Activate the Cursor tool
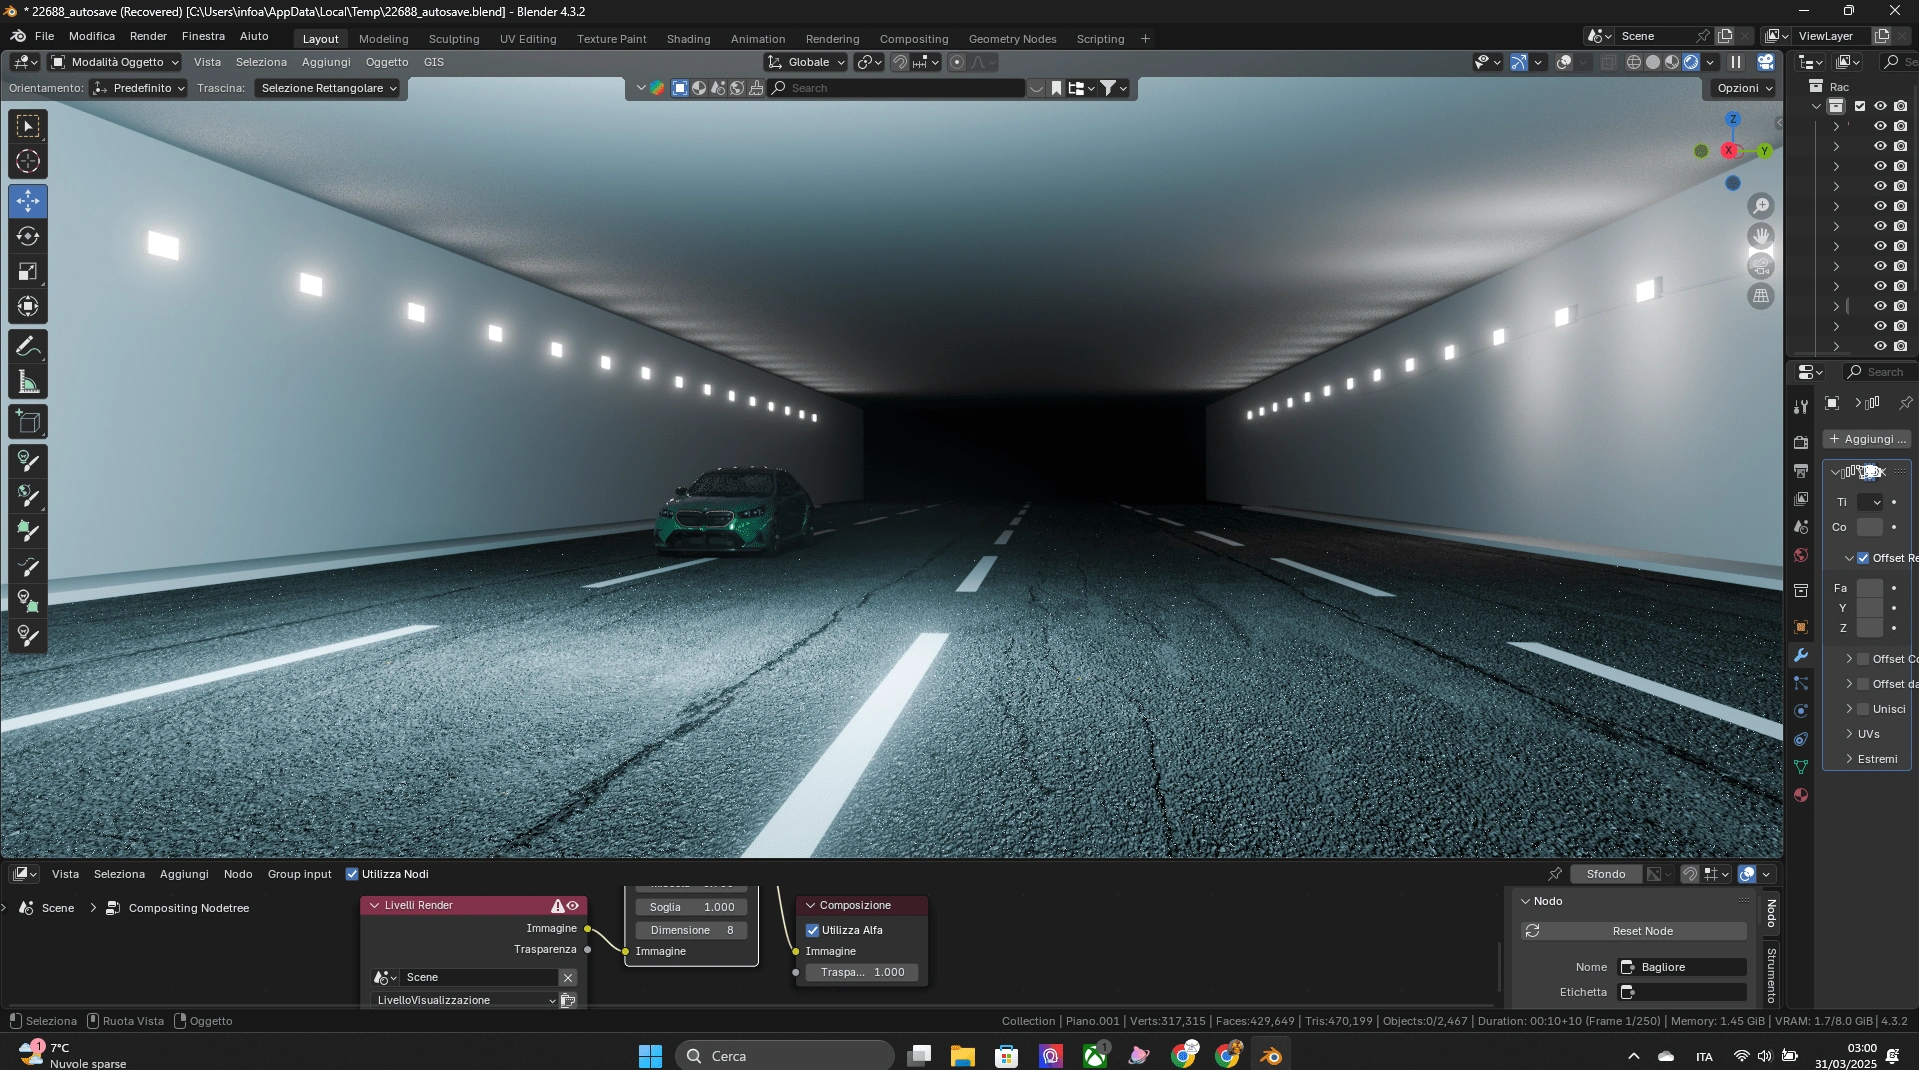 coord(28,162)
